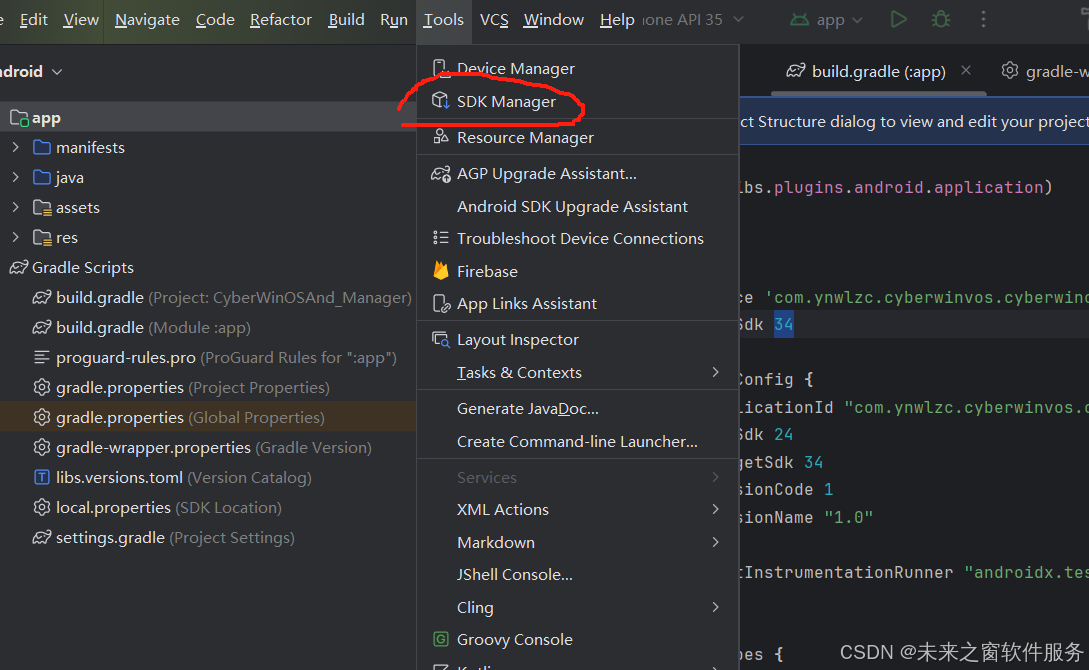Expand the assets folder

tap(15, 207)
